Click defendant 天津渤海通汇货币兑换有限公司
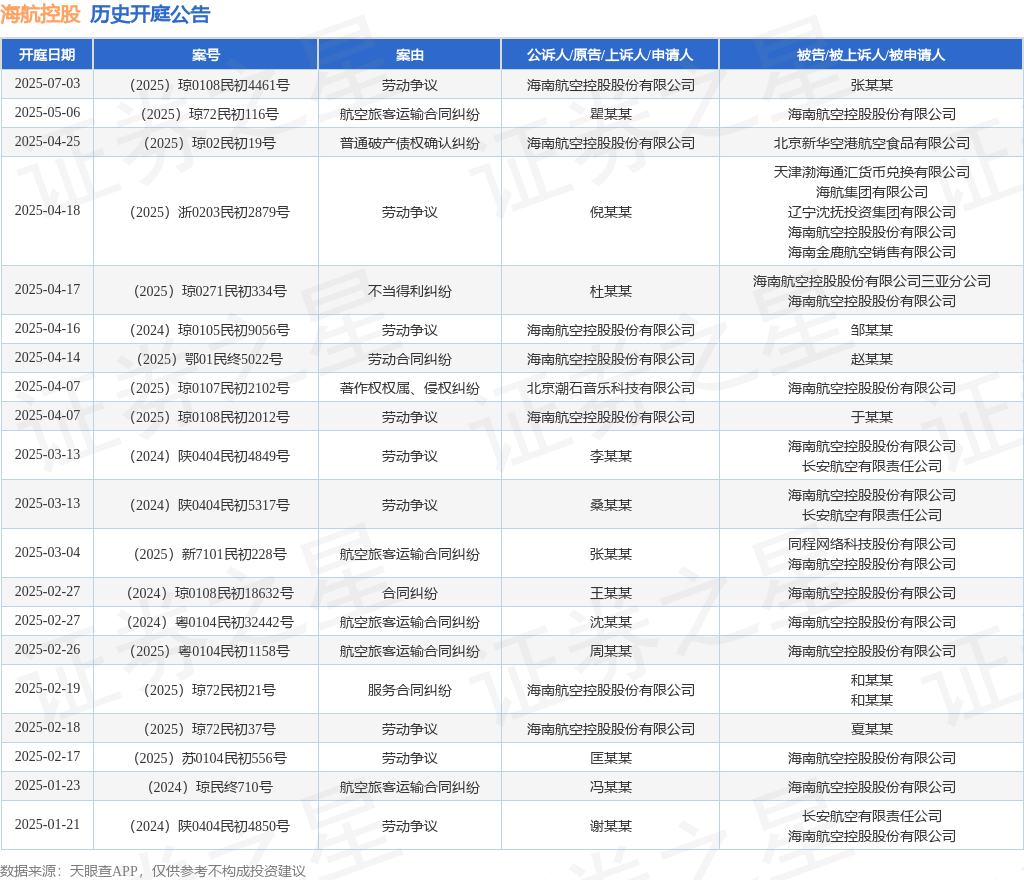1024x880 pixels. pyautogui.click(x=871, y=172)
